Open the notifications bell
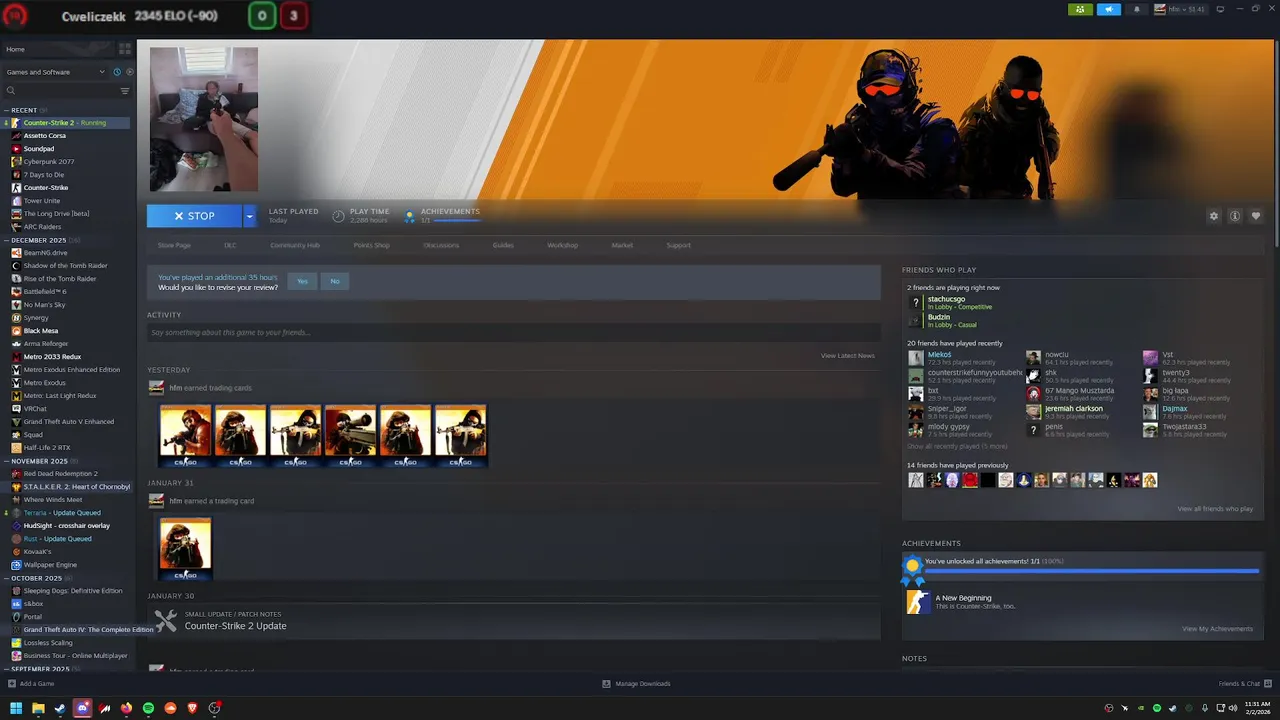 click(x=1136, y=9)
